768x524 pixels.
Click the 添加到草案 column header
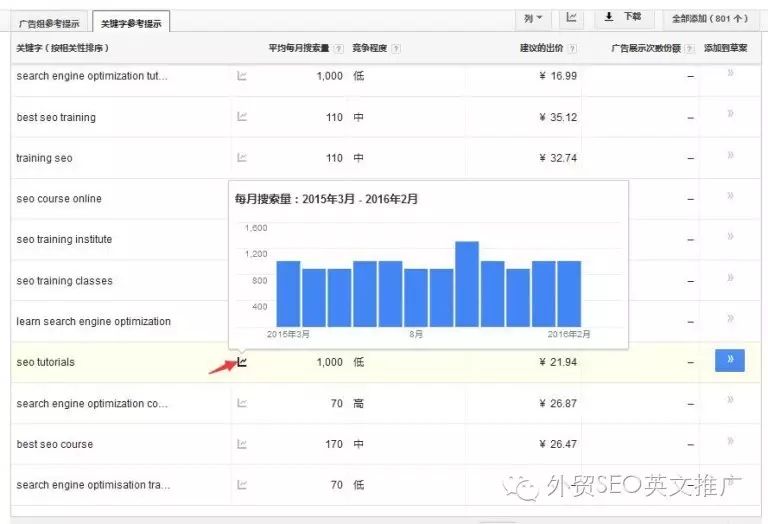pos(726,48)
